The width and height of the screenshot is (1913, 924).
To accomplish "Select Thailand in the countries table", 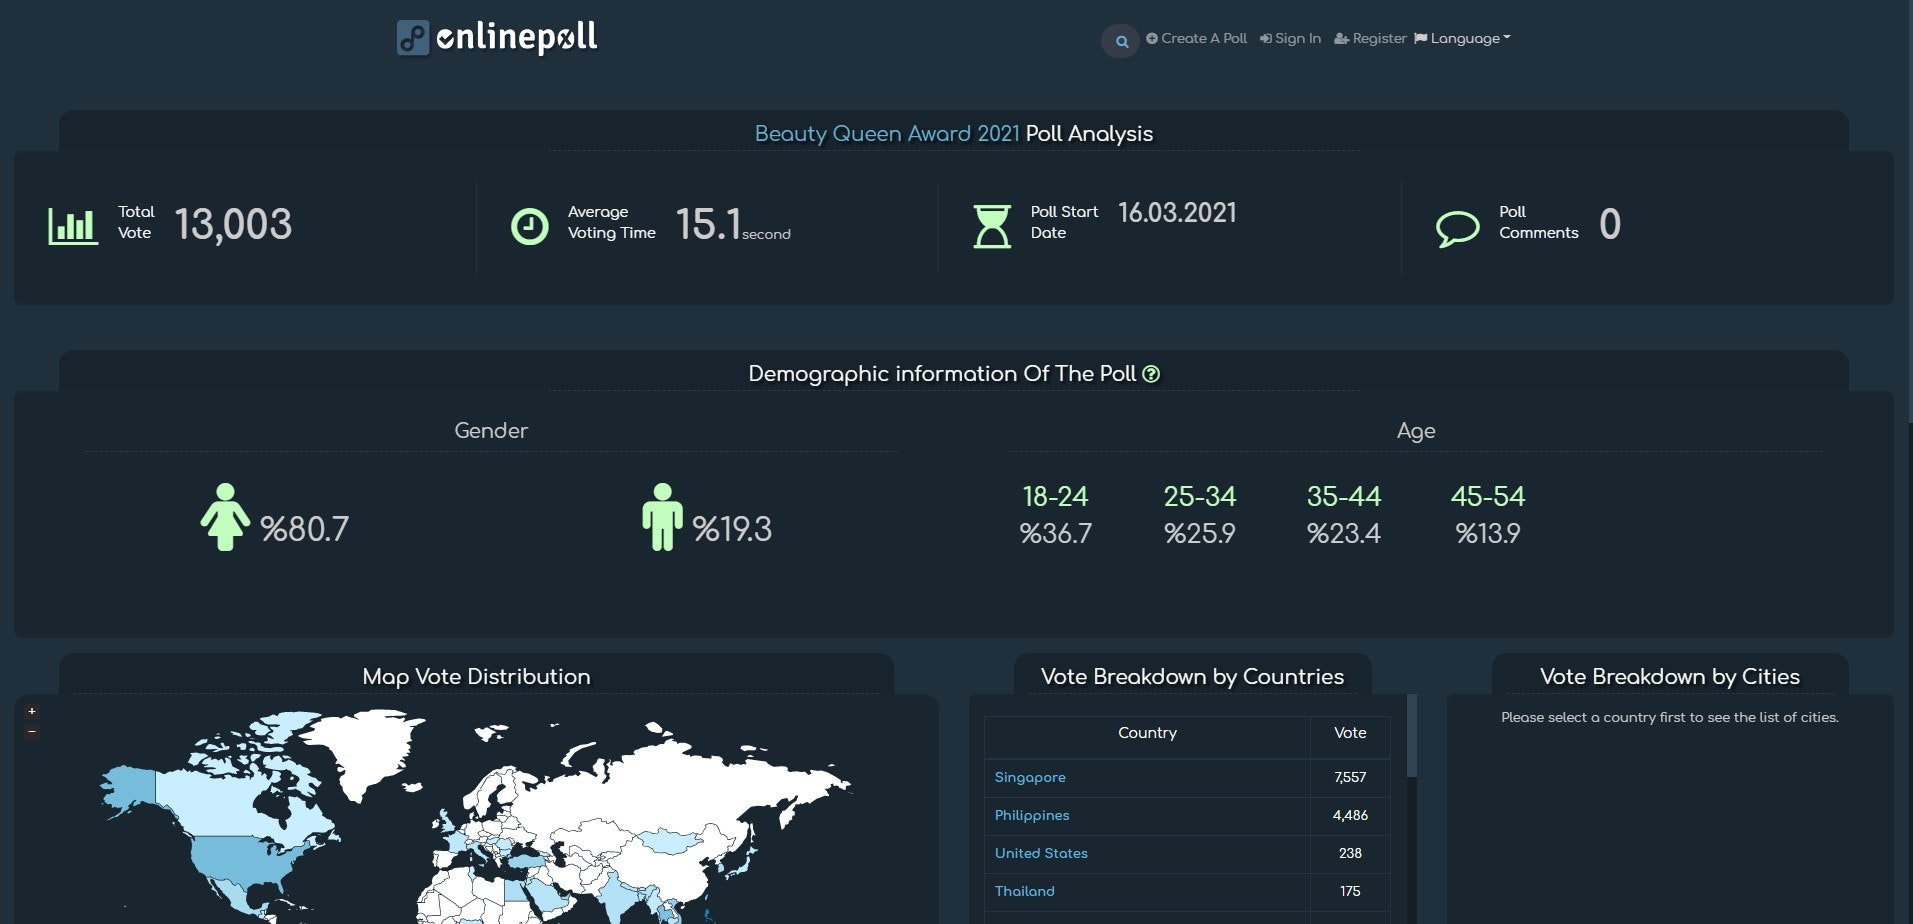I will point(1024,891).
